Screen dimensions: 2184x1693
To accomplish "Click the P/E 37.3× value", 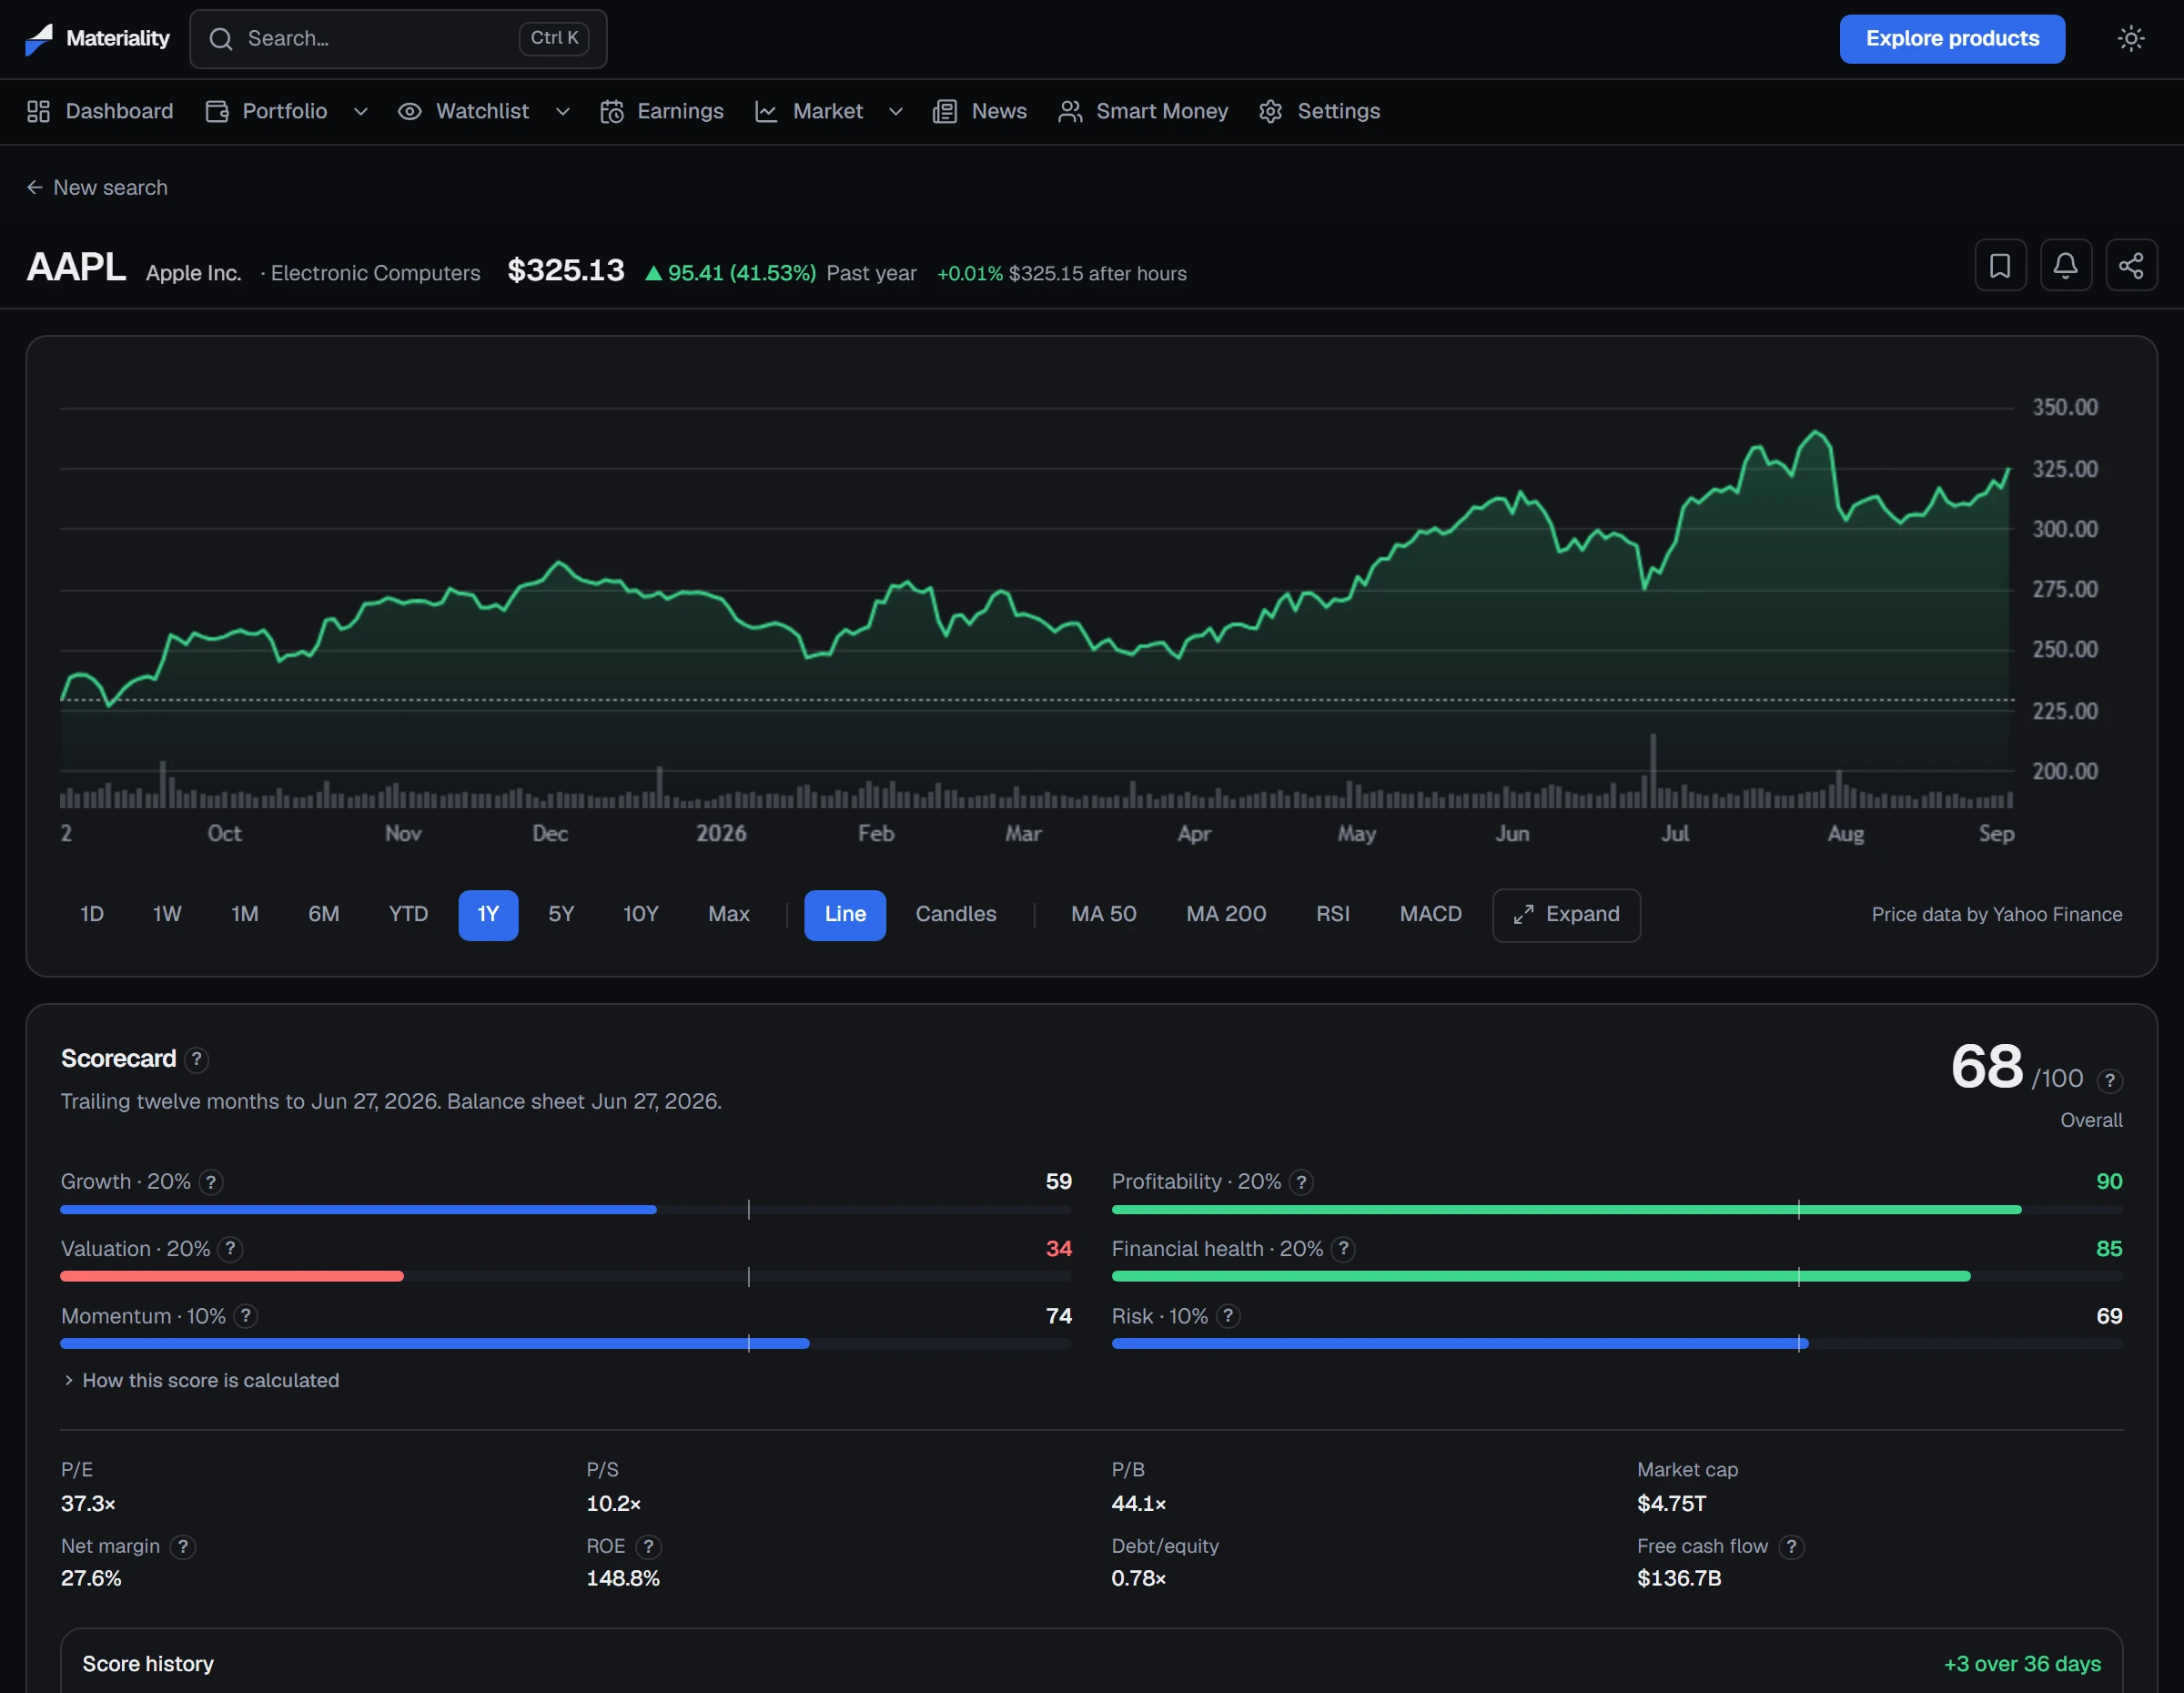I will [89, 1504].
